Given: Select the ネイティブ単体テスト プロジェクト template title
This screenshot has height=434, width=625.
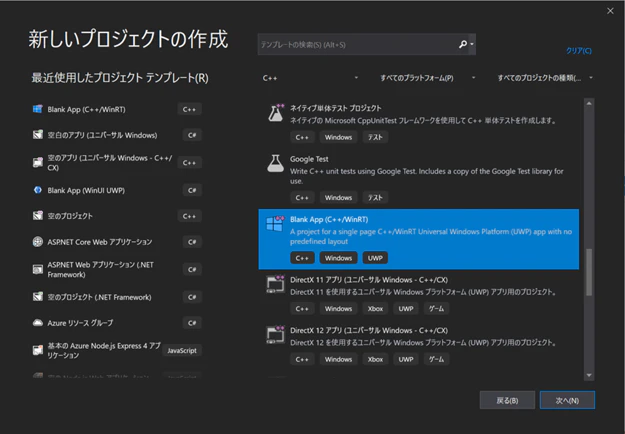Looking at the screenshot, I should [336, 108].
